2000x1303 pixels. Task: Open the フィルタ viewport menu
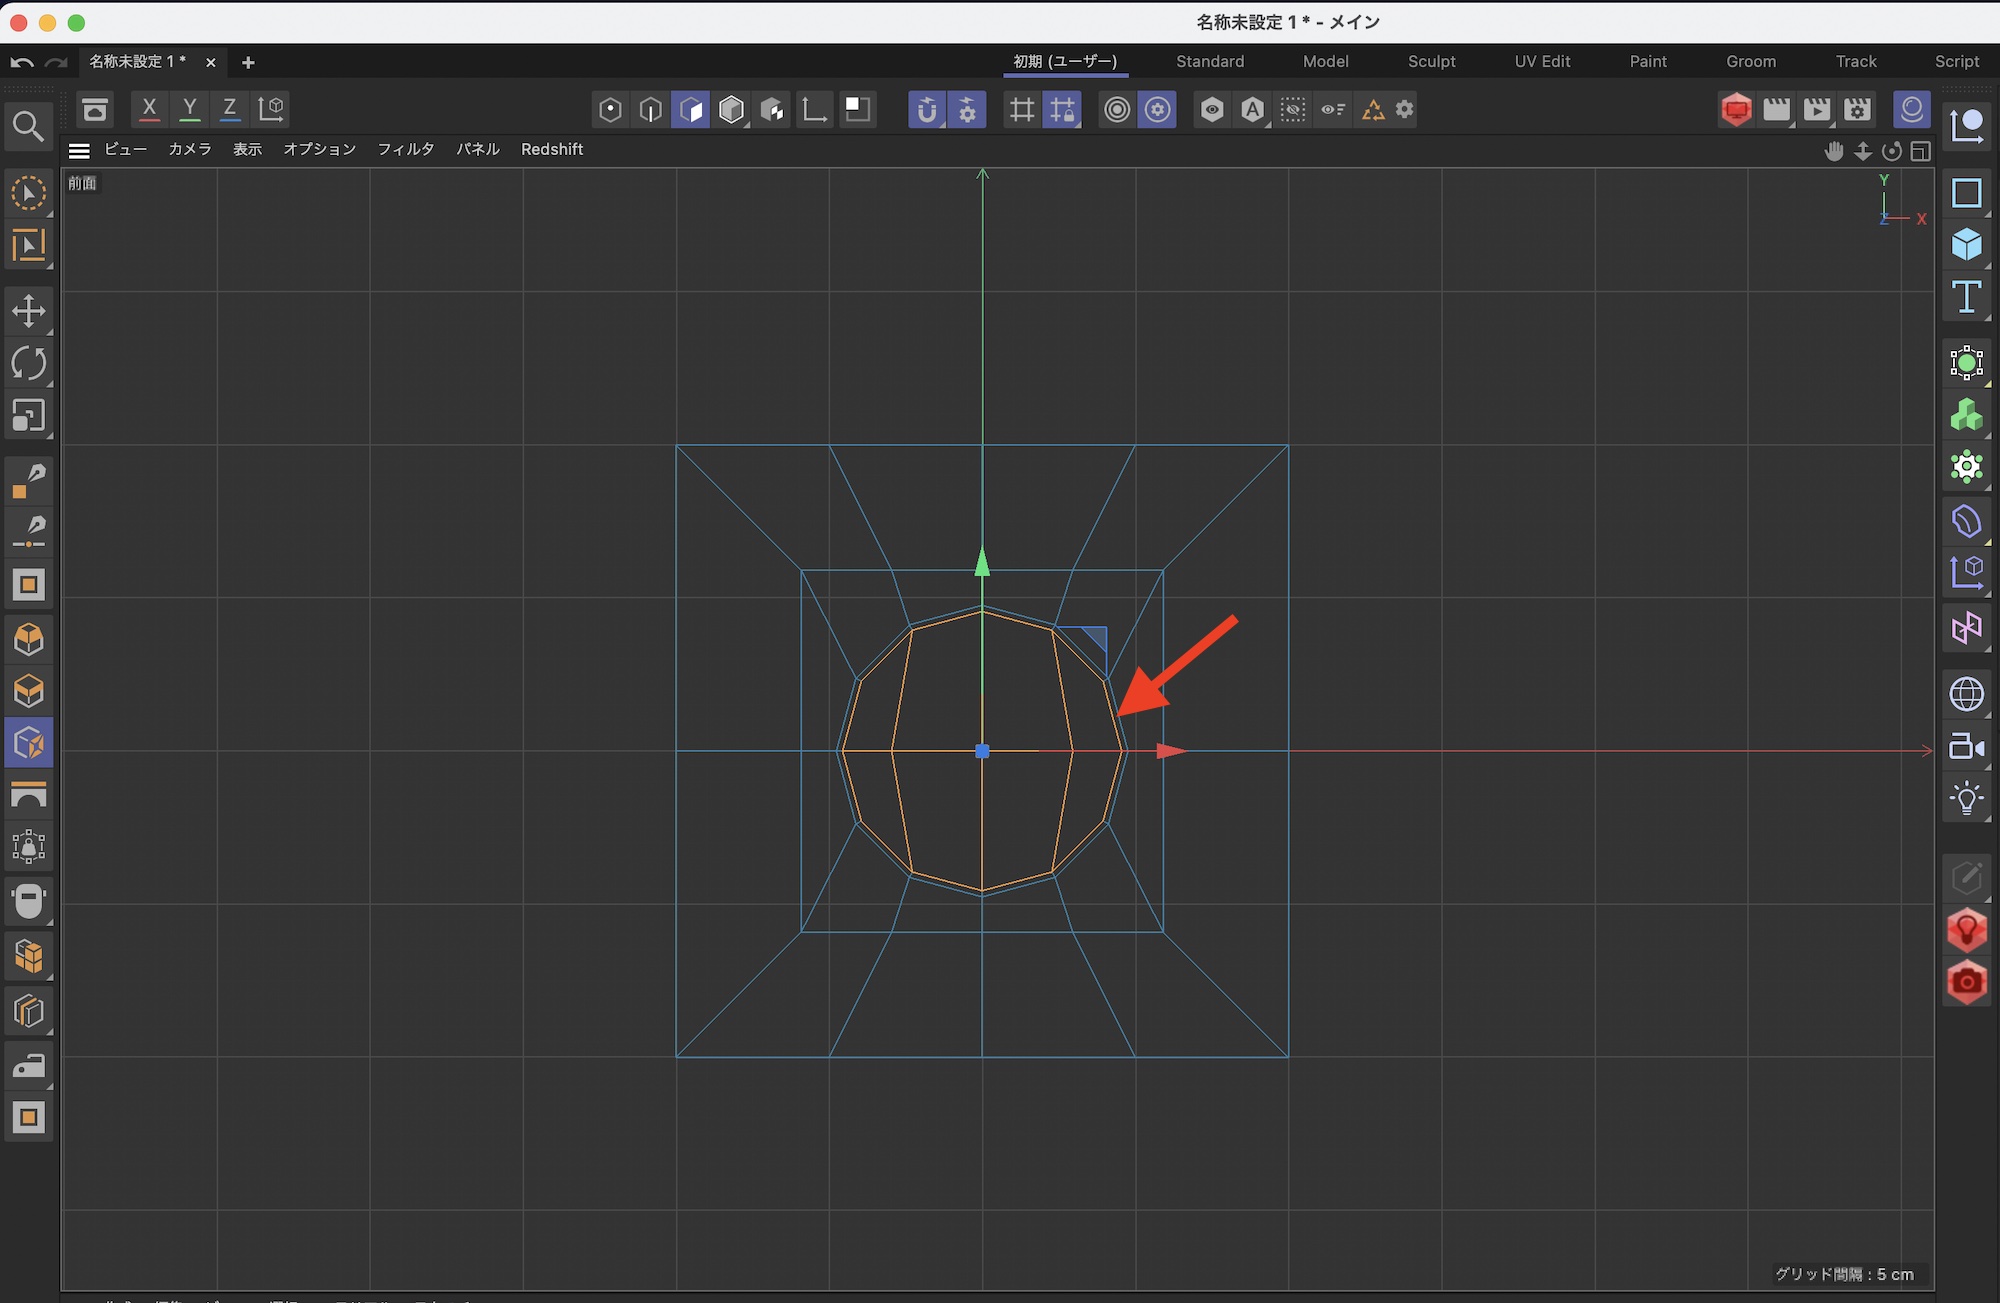(x=405, y=149)
